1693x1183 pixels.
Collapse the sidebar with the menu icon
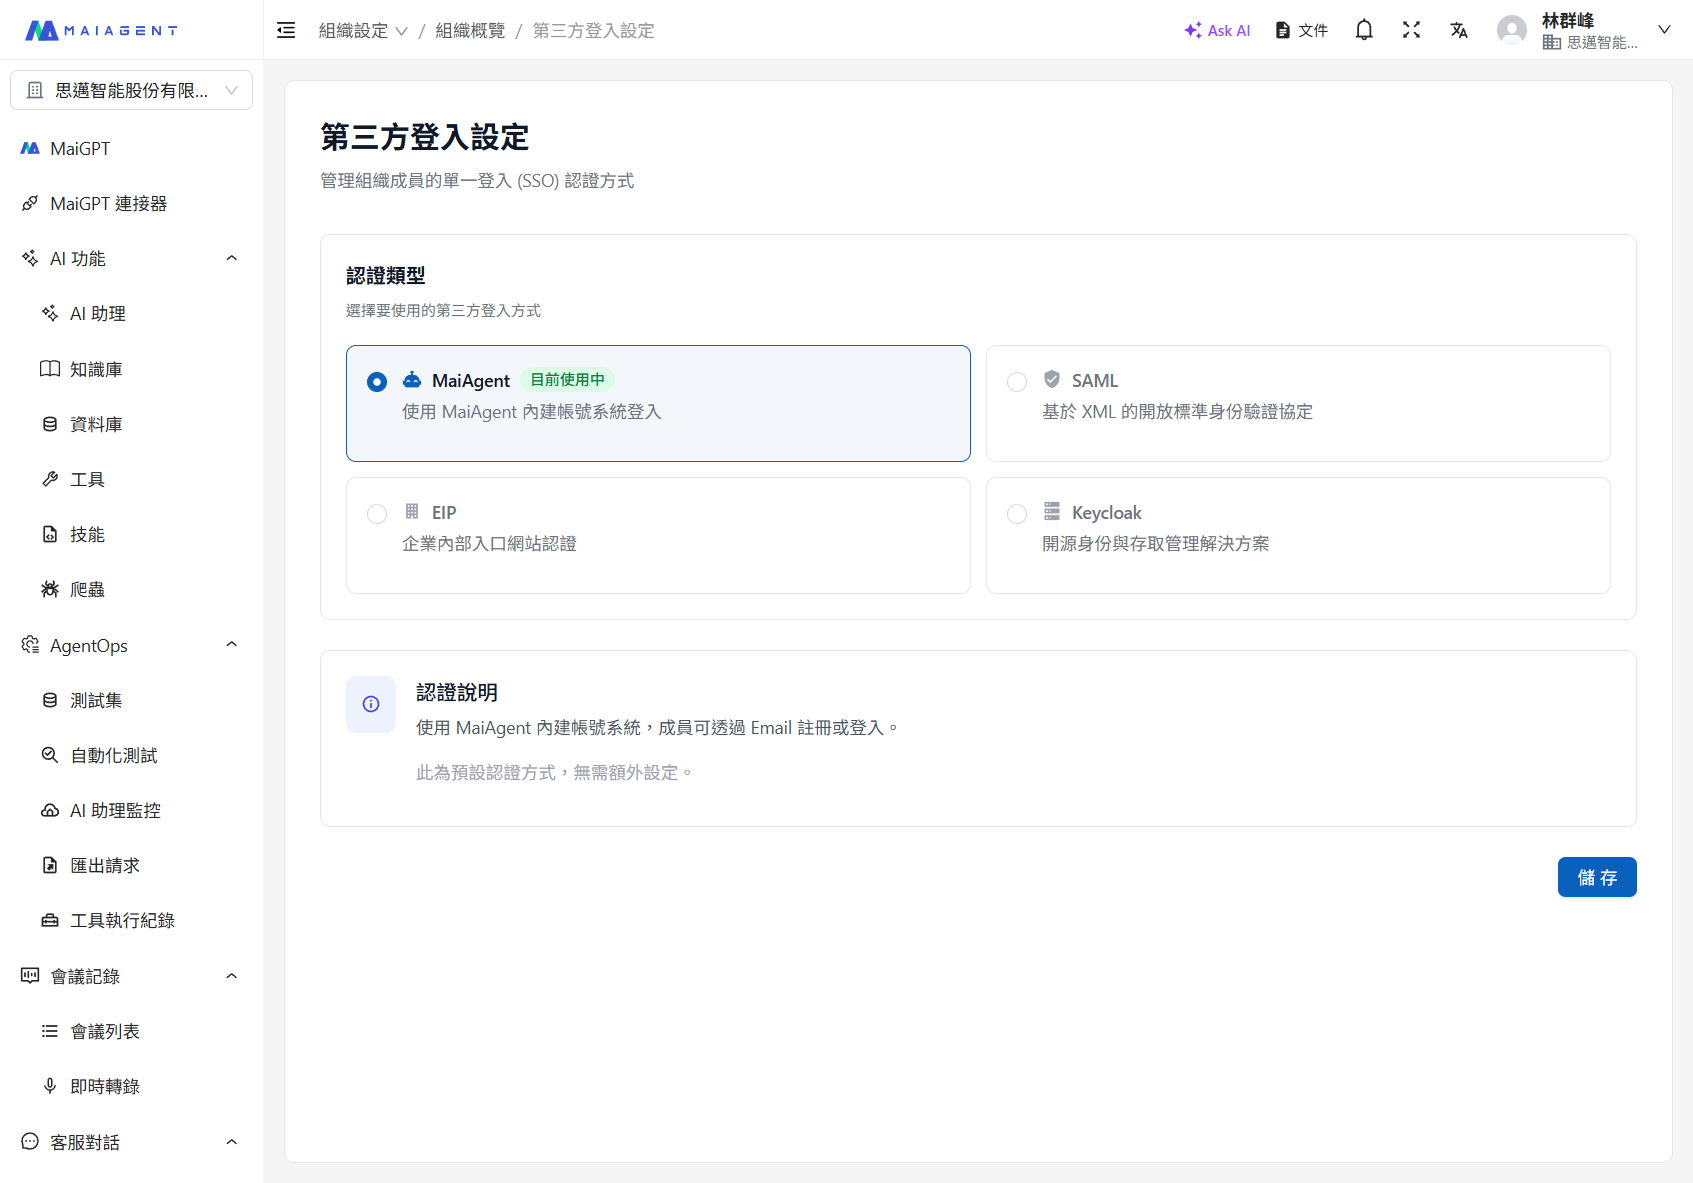tap(285, 30)
